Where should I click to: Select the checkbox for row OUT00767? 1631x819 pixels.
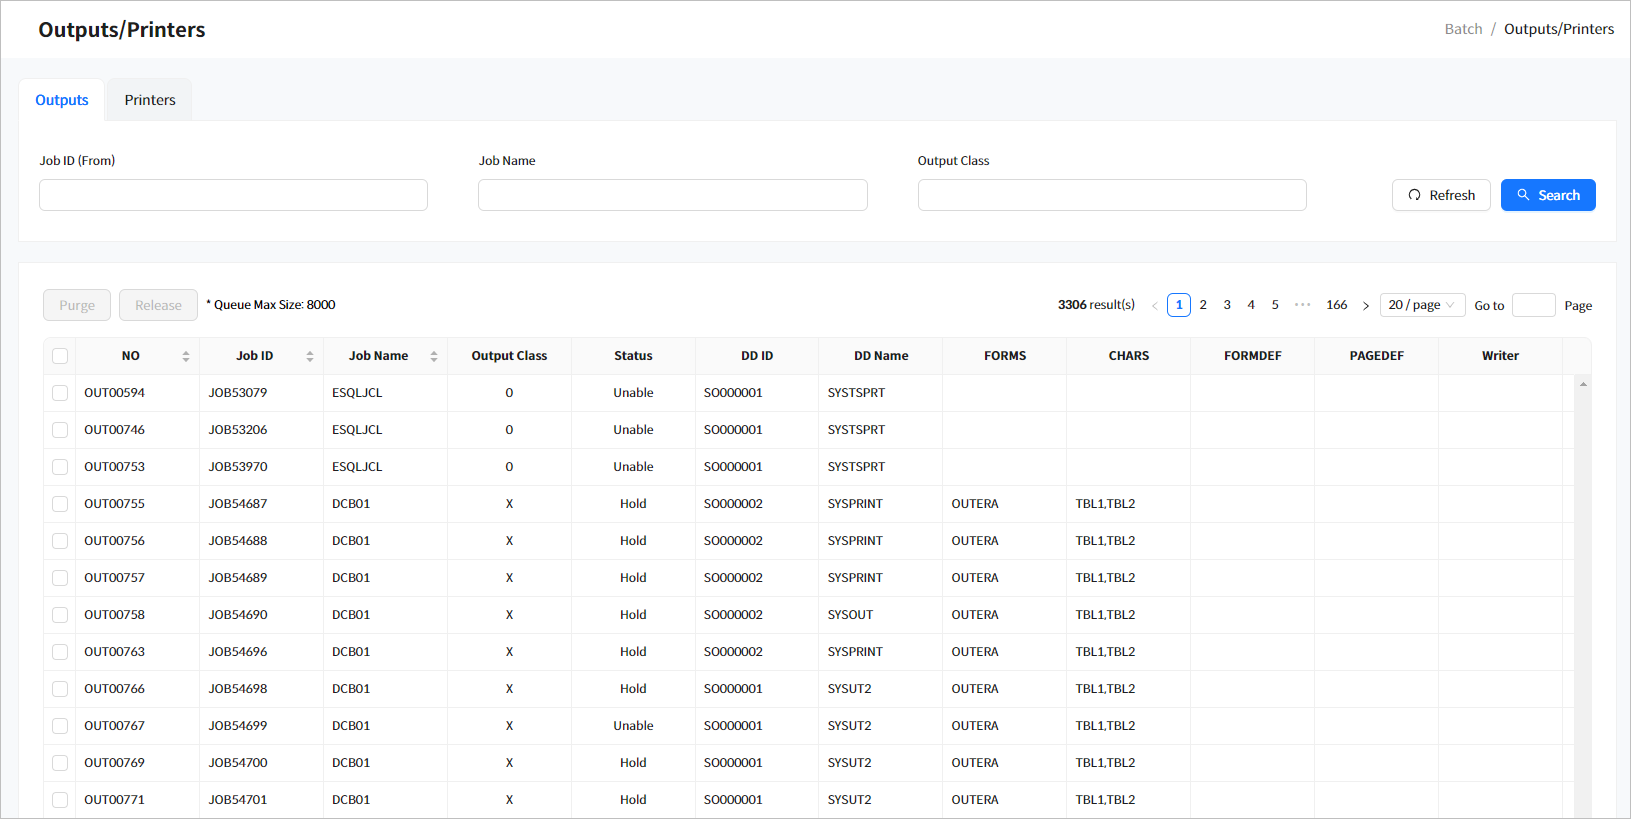(60, 726)
